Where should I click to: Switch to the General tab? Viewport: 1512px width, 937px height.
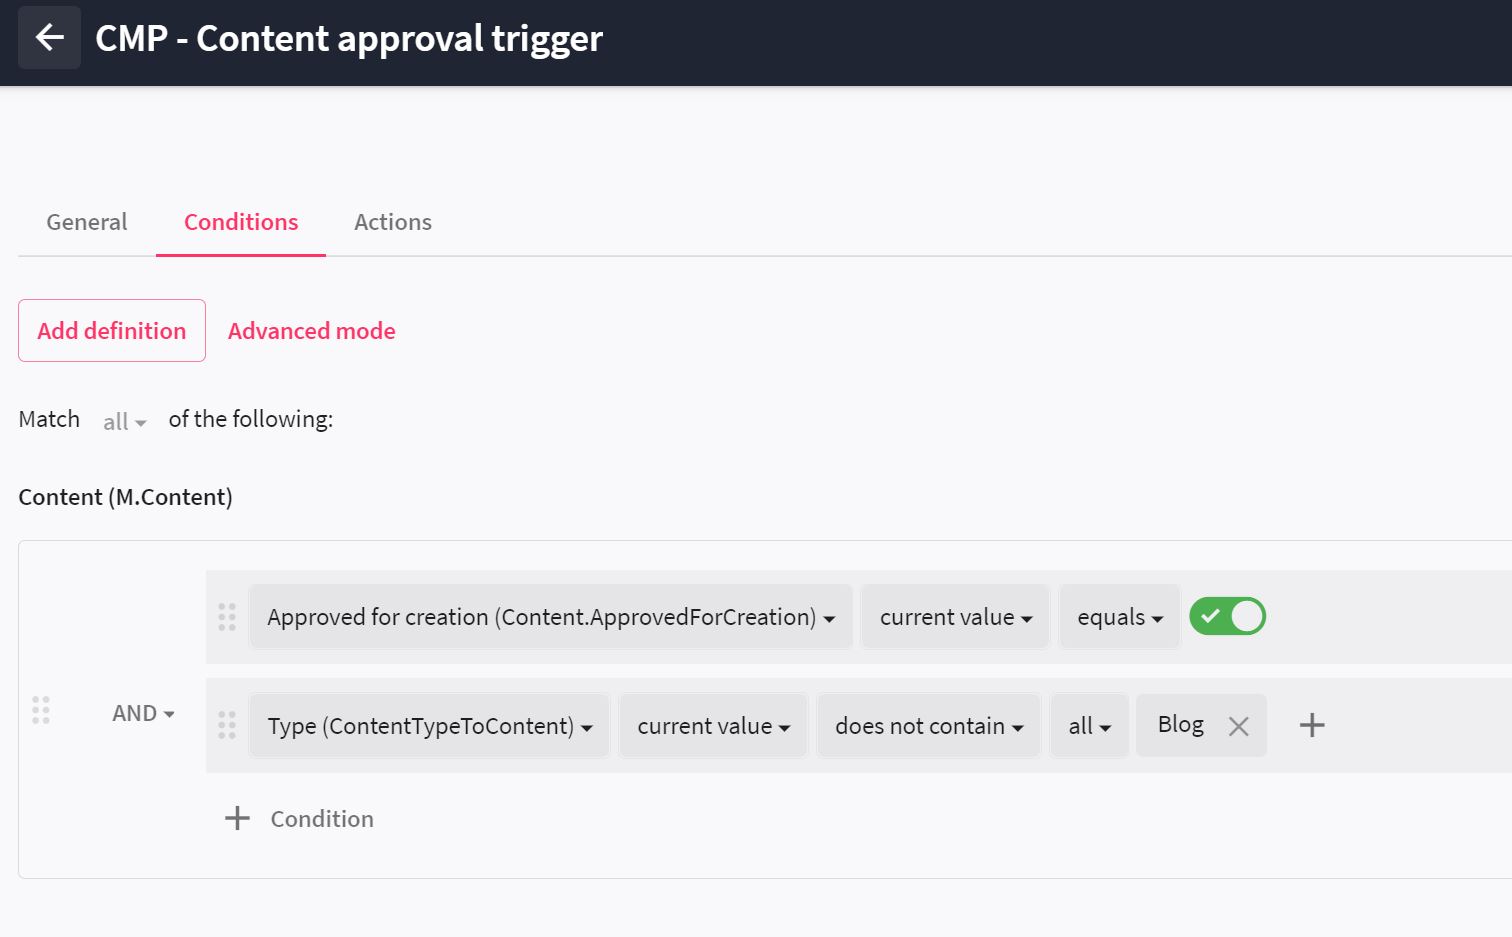[x=86, y=222]
